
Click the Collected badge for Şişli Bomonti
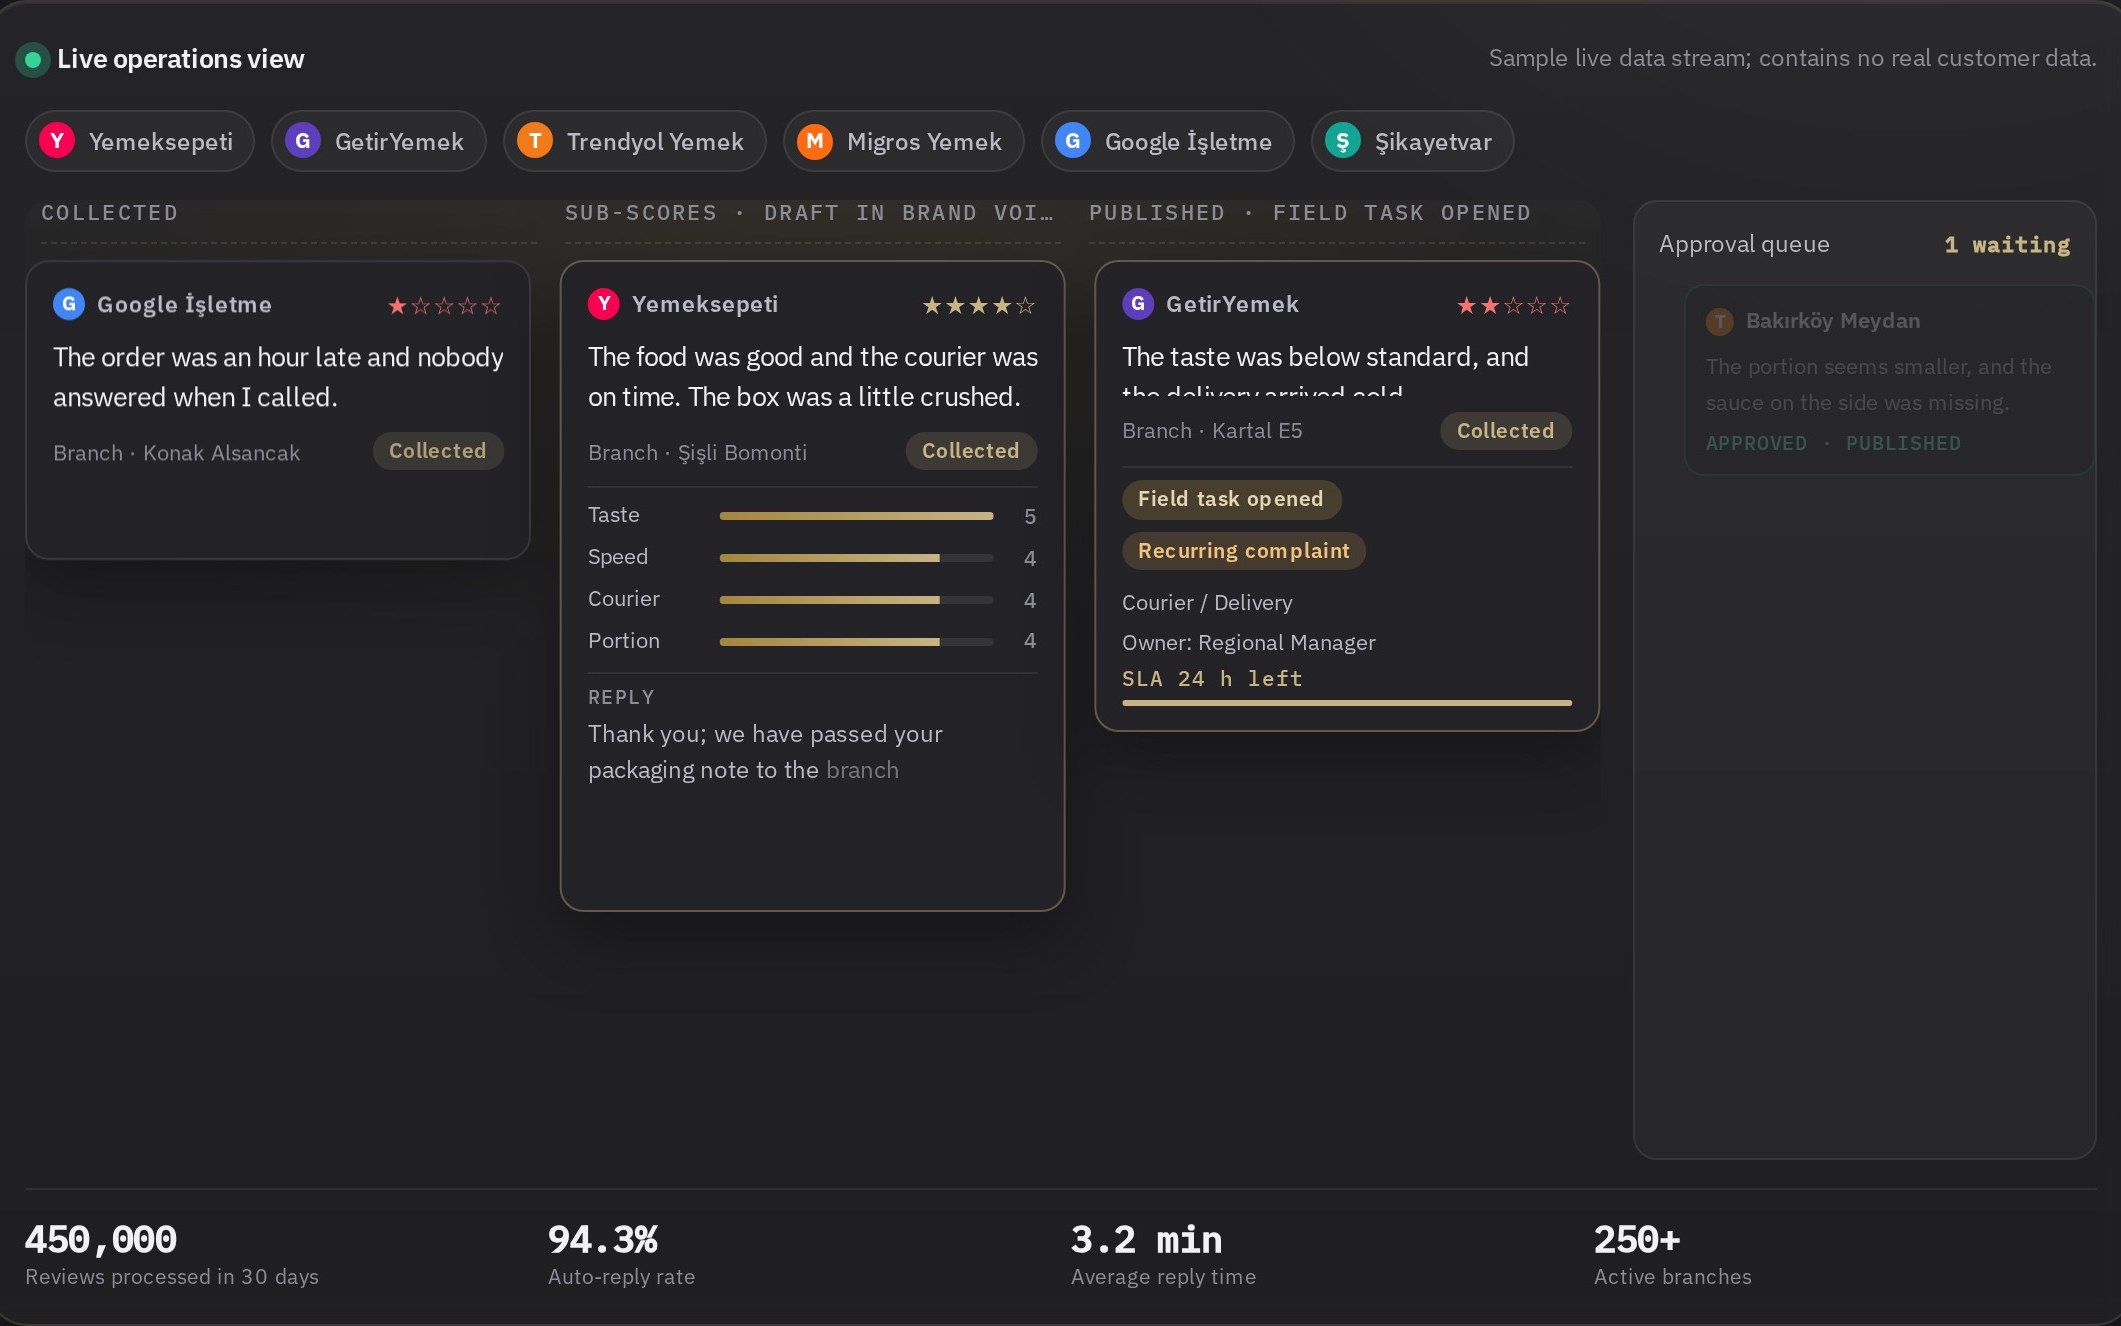coord(971,451)
